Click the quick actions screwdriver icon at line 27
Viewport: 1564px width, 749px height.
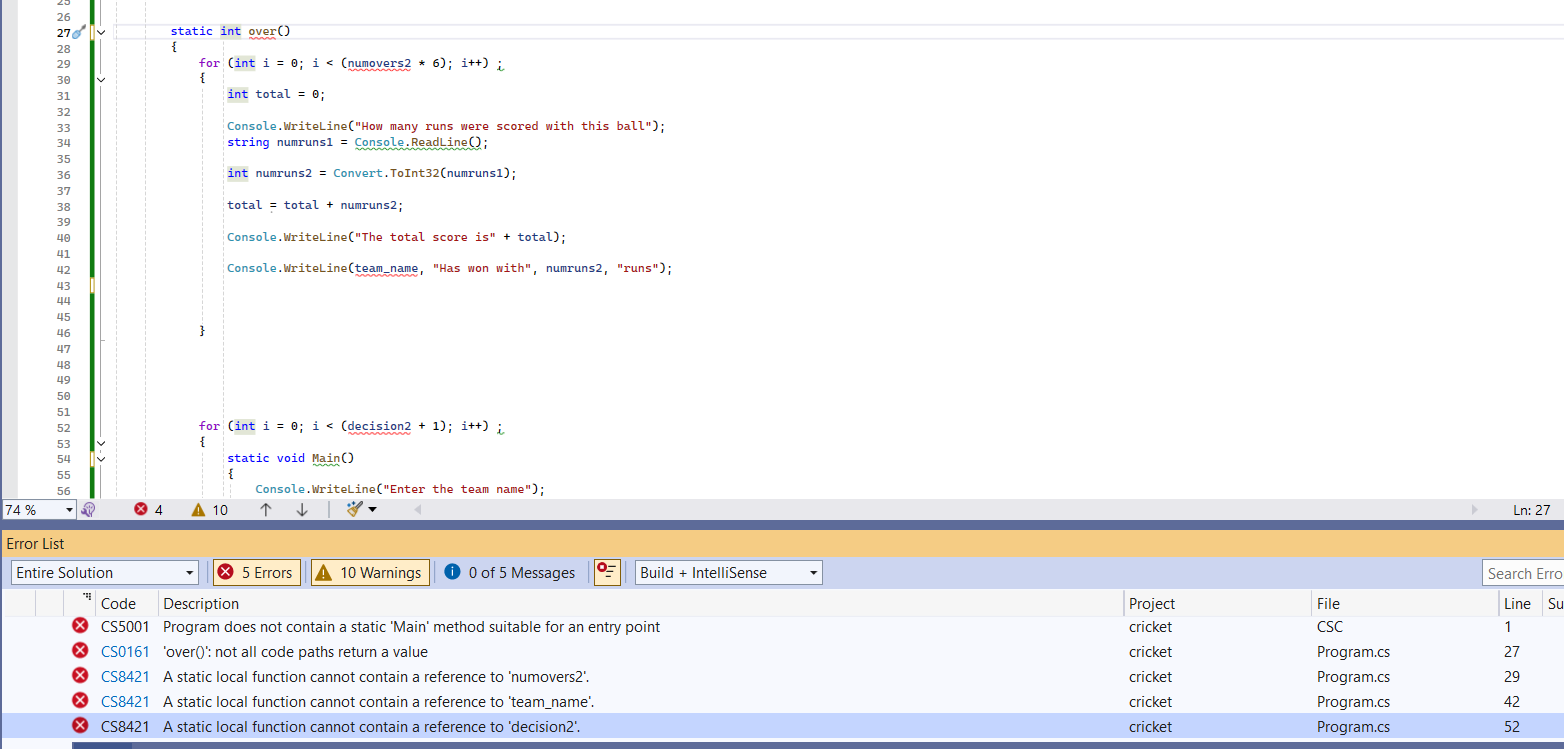pos(79,33)
